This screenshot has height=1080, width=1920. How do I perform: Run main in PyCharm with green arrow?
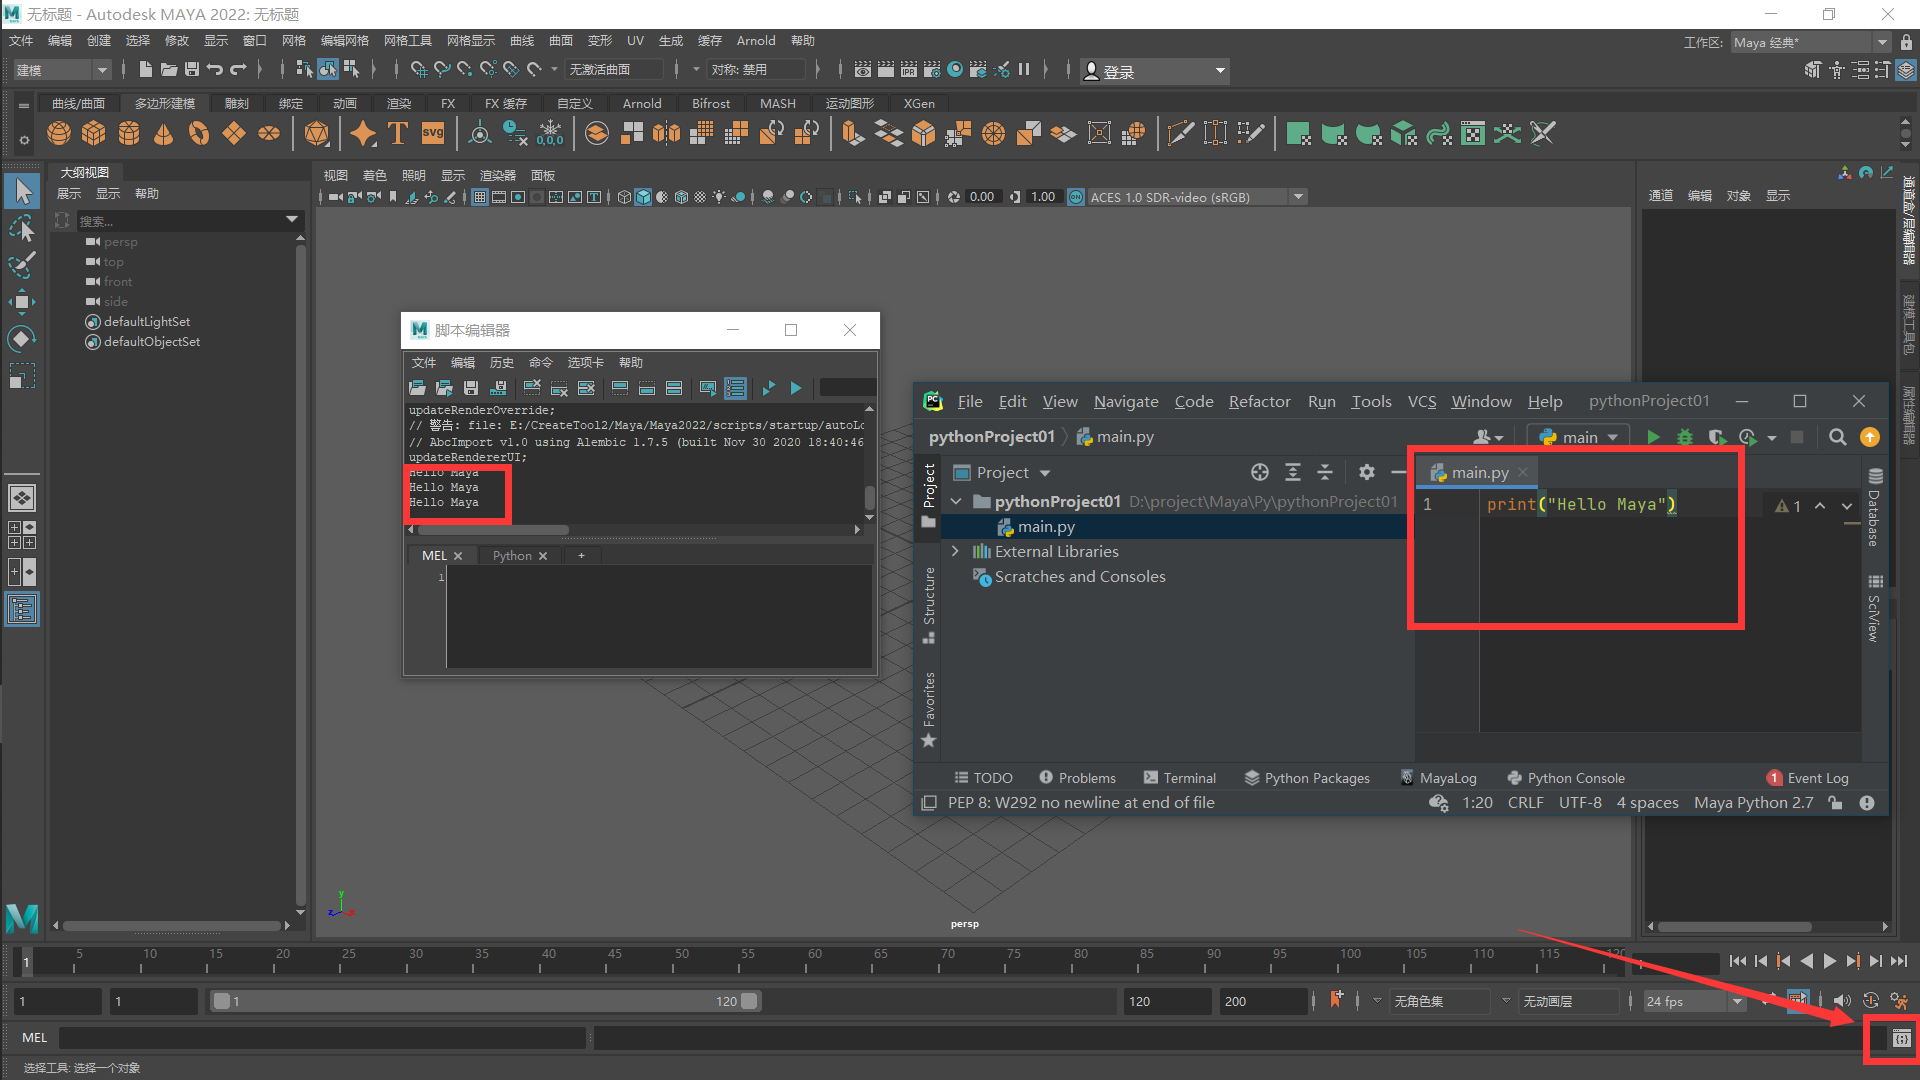1653,437
